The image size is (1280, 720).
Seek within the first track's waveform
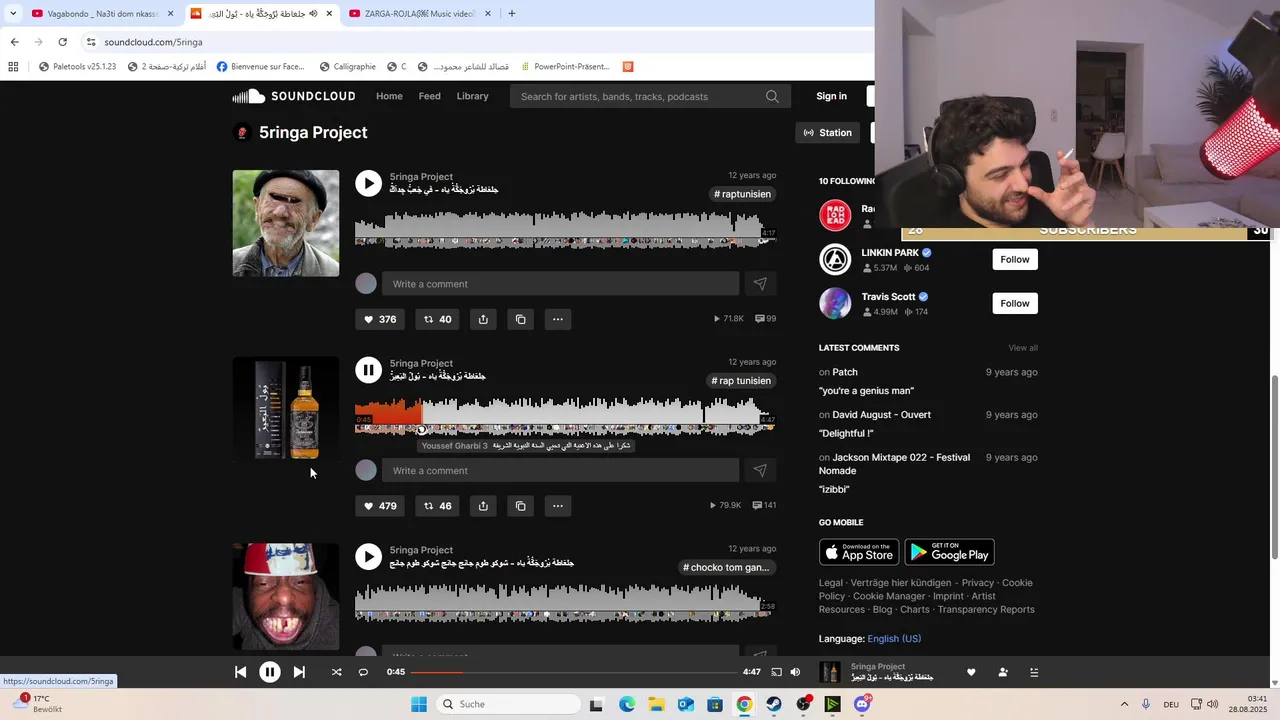click(565, 228)
